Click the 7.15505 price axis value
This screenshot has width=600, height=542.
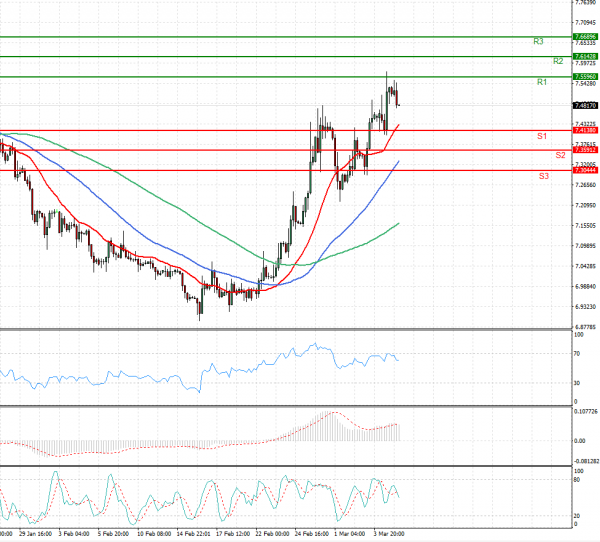585,226
